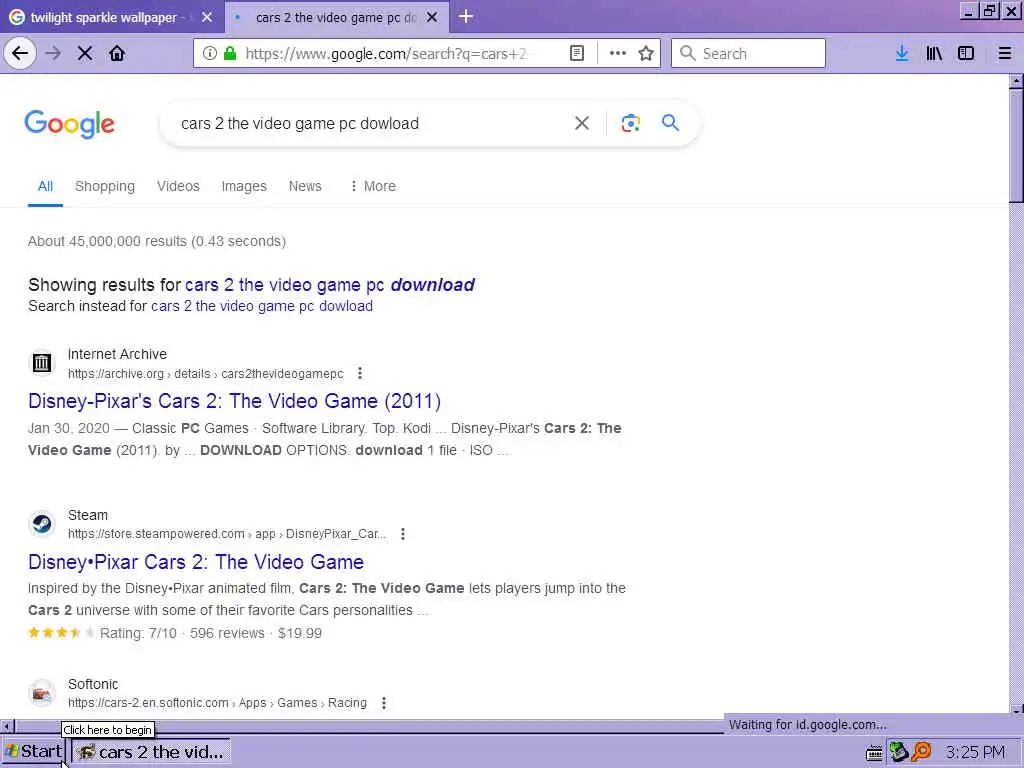The width and height of the screenshot is (1024, 768).
Task: Bookmark this page with the star icon
Action: 646,54
